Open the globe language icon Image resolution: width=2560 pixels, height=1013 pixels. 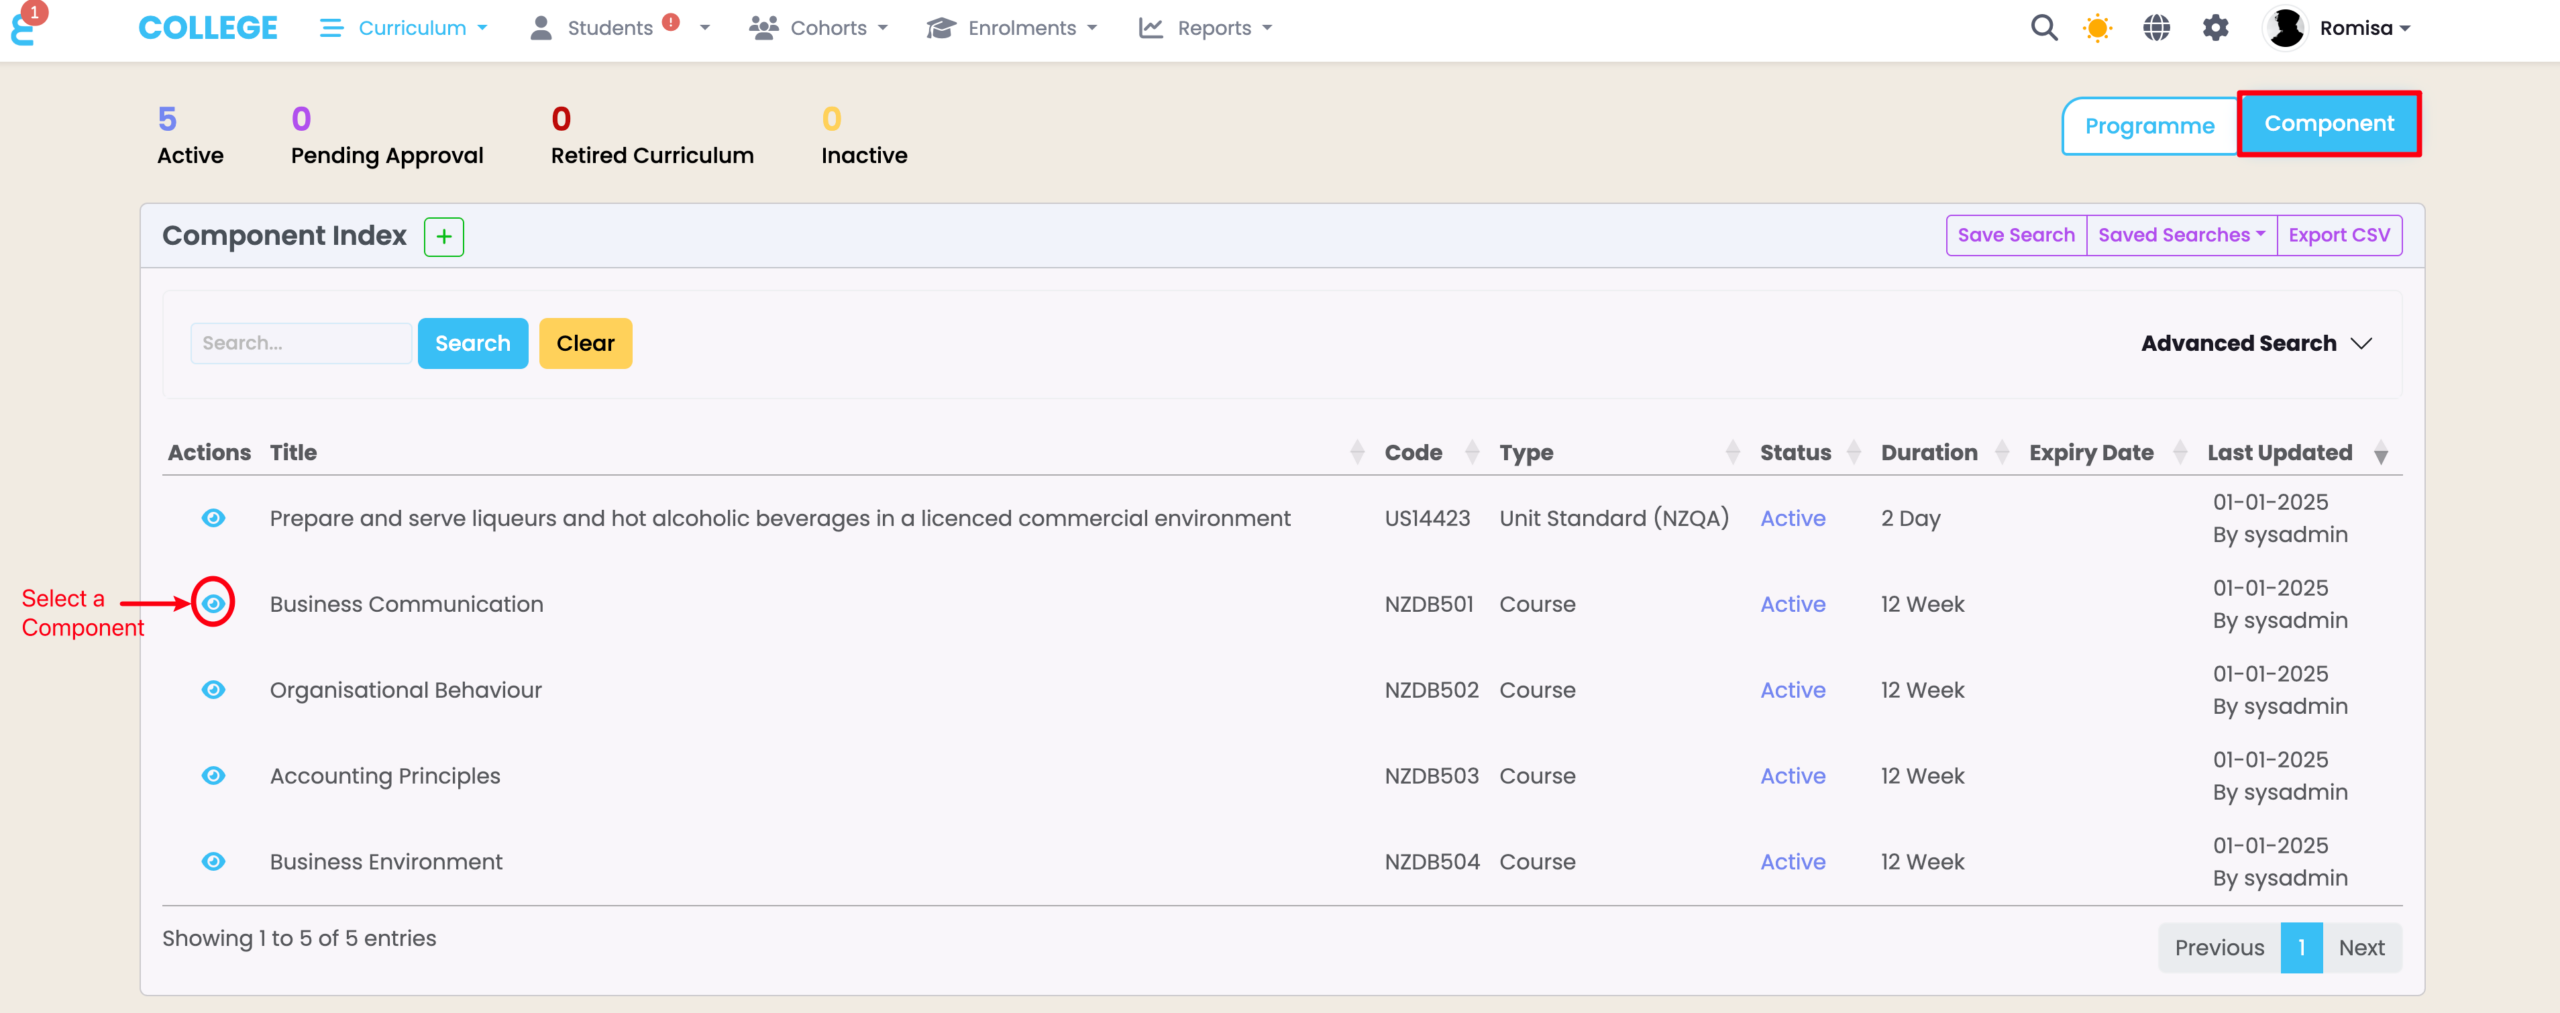2156,28
